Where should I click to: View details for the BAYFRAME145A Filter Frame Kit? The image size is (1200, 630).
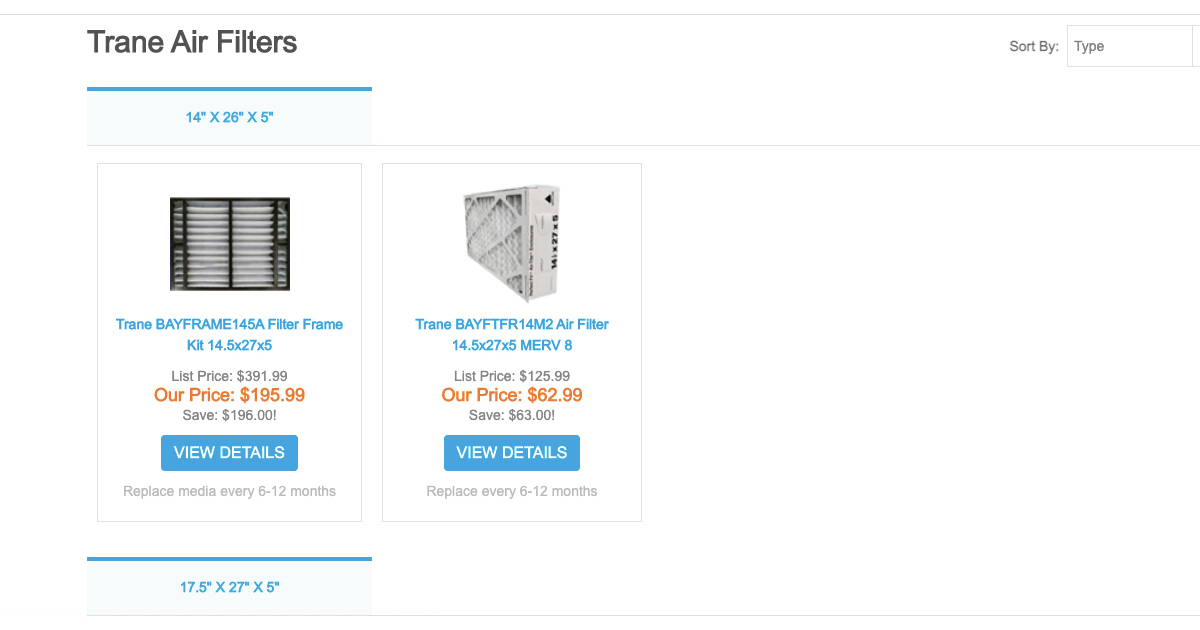[229, 452]
